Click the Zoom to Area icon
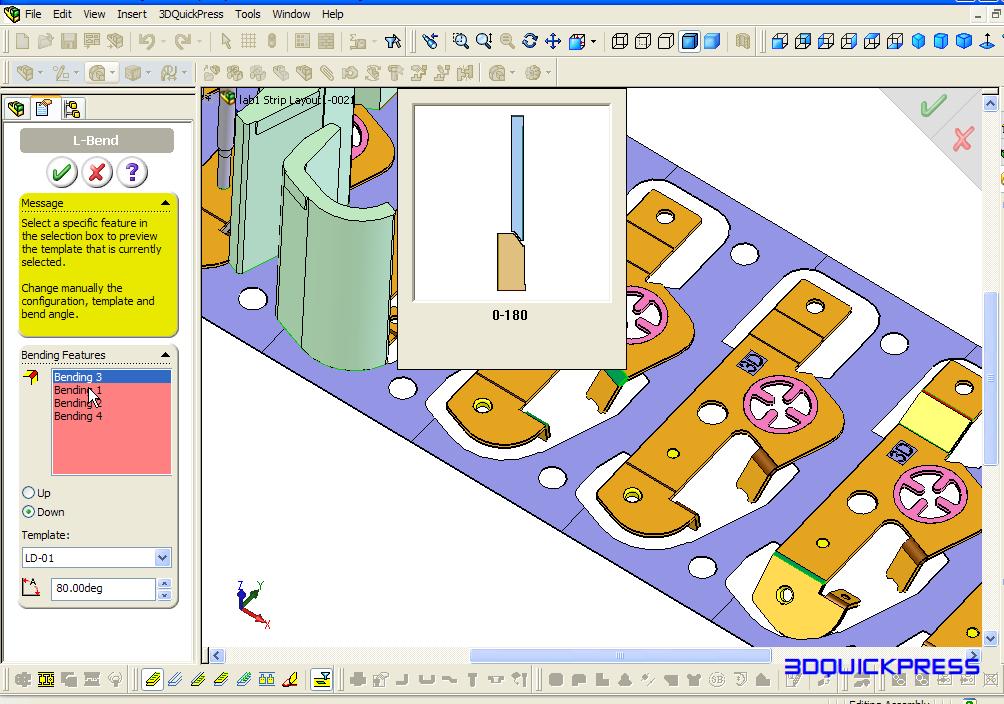 point(484,42)
